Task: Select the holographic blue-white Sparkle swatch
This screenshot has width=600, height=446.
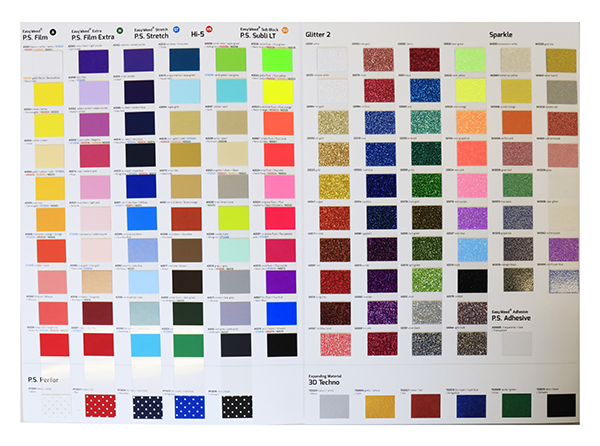Action: [x=564, y=281]
